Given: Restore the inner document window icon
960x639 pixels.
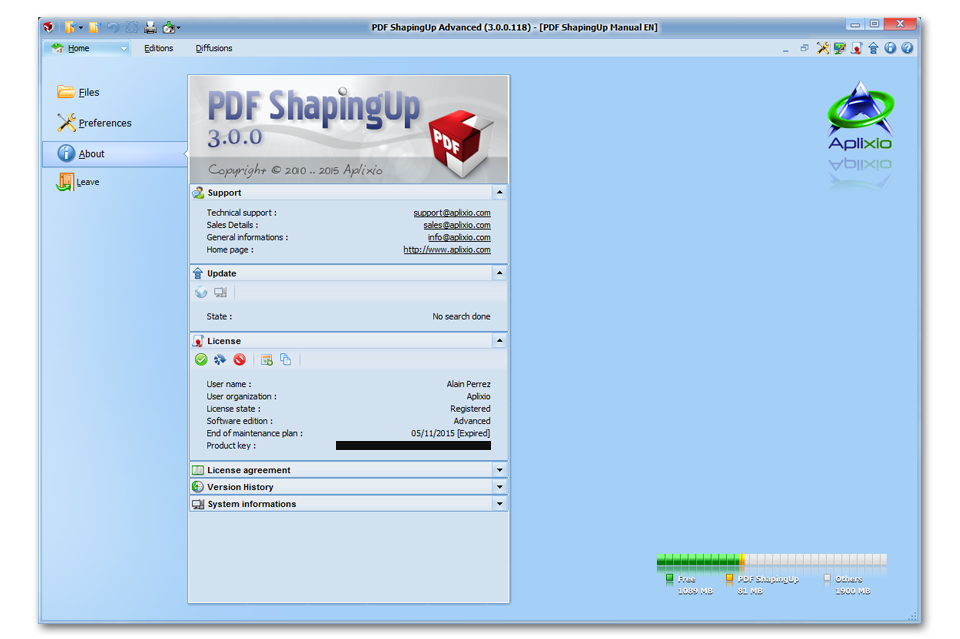Looking at the screenshot, I should (x=804, y=48).
